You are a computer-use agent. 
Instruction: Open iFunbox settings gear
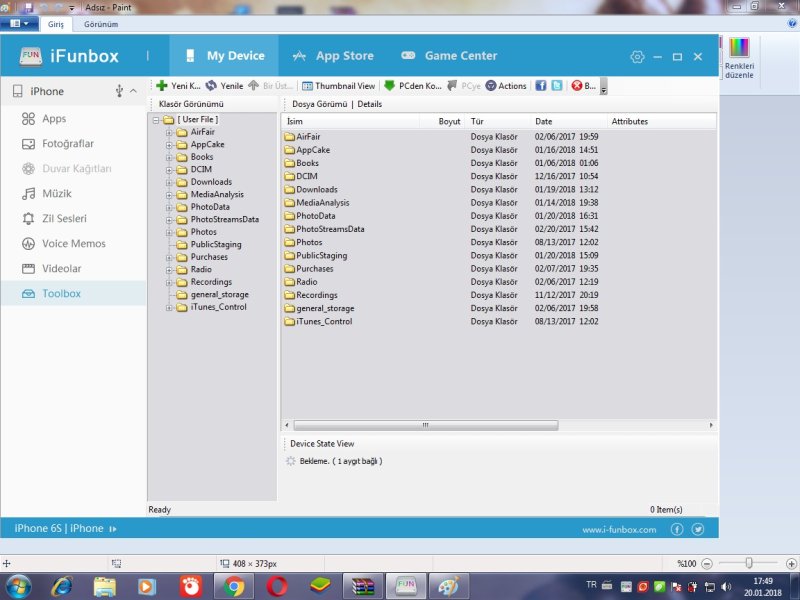(x=637, y=57)
